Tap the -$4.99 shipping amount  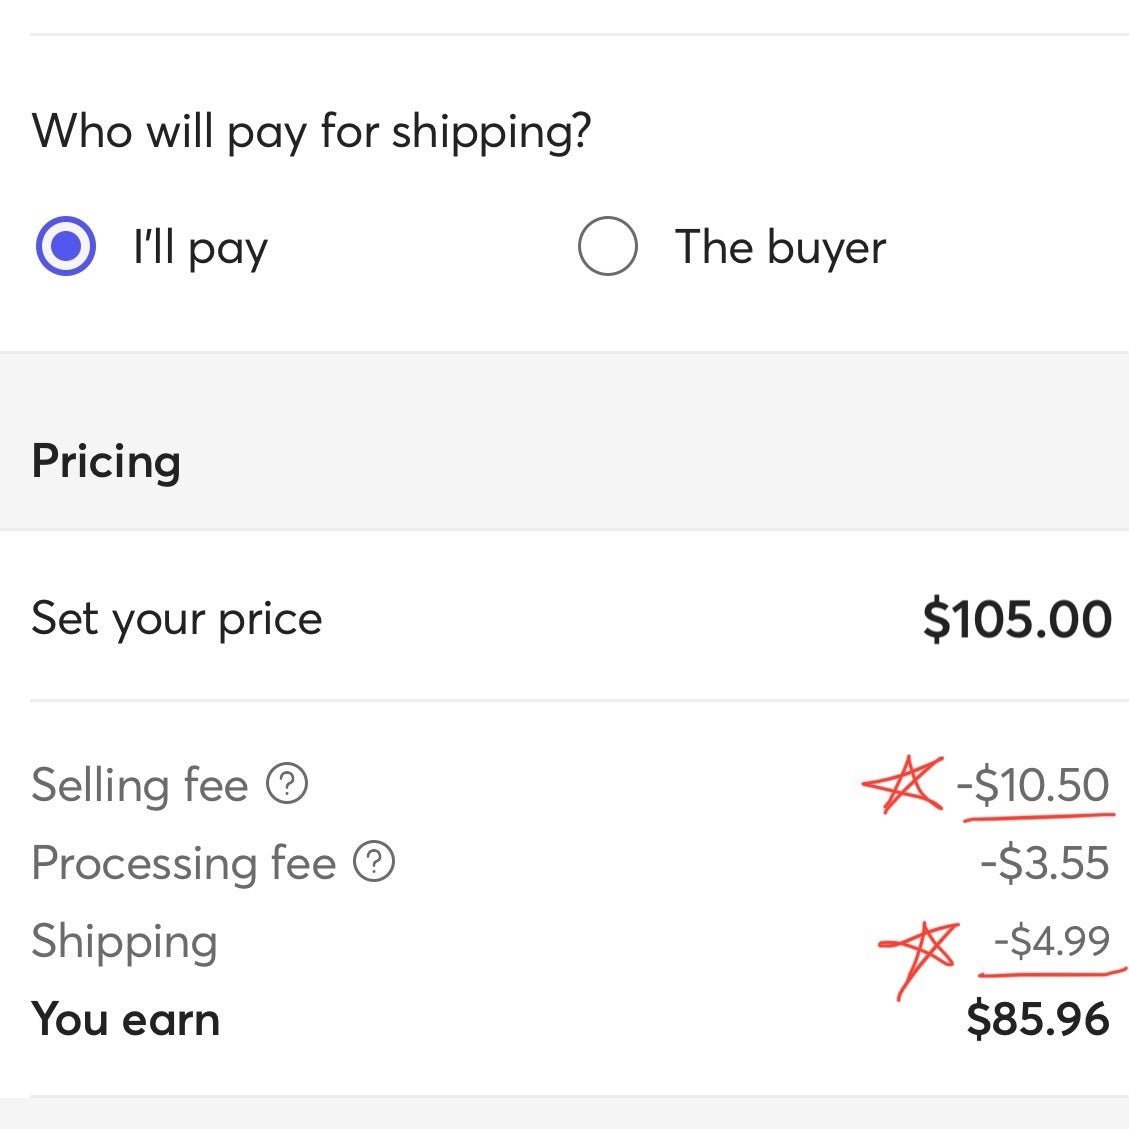point(1051,940)
